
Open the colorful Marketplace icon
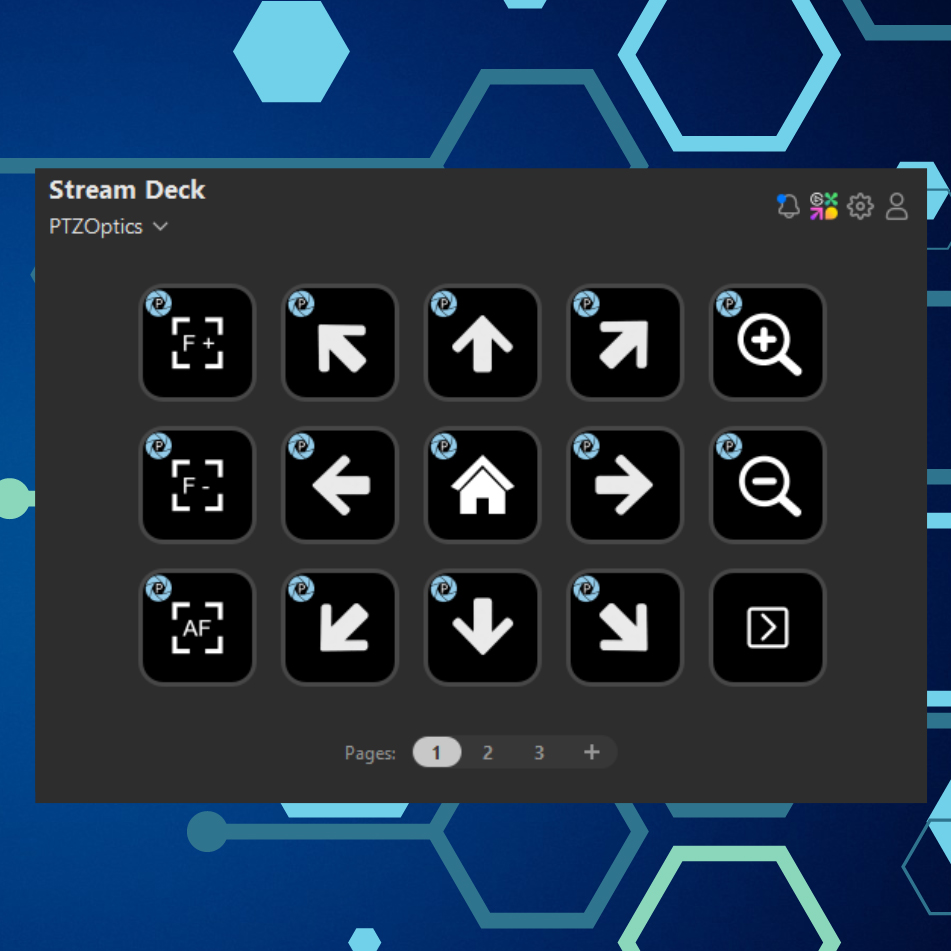(824, 206)
